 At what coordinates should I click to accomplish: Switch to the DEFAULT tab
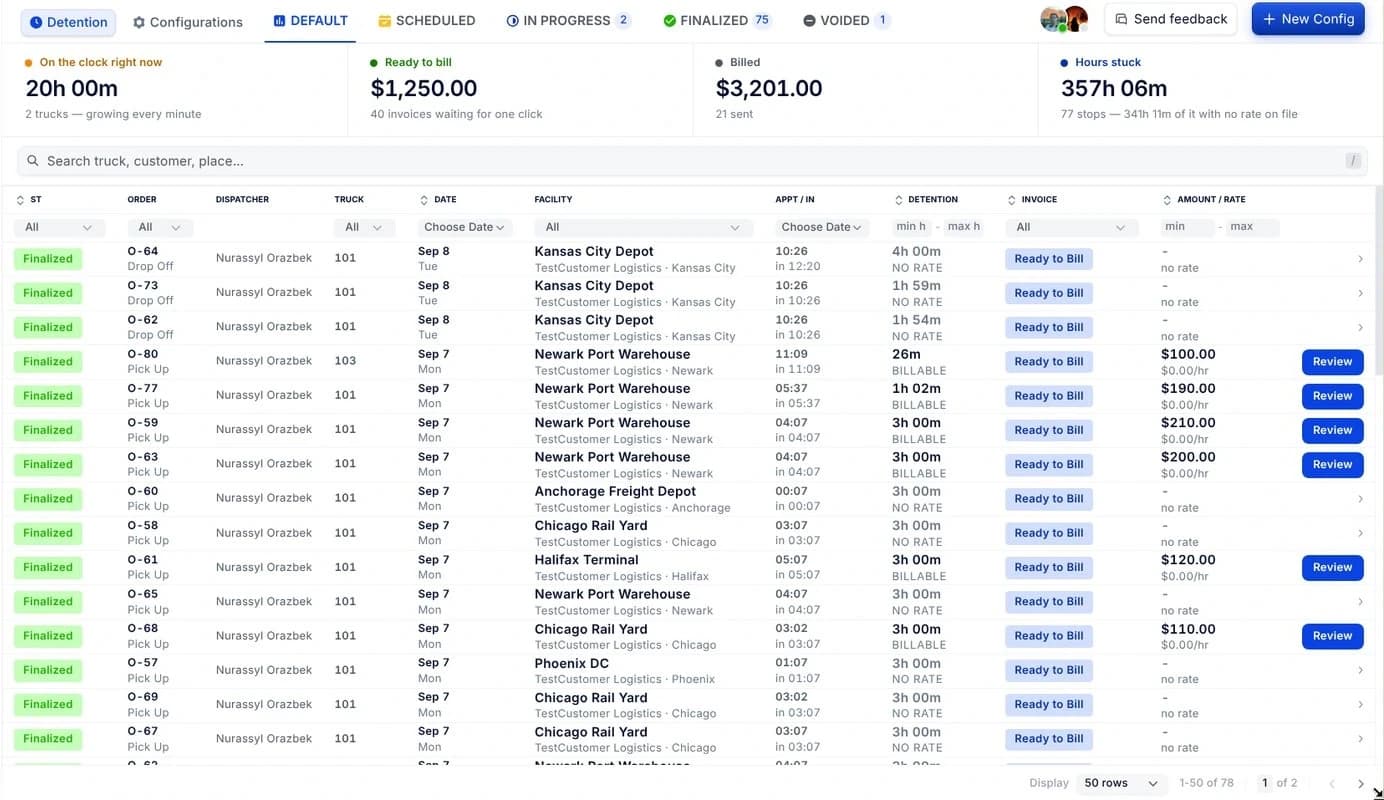pos(310,20)
